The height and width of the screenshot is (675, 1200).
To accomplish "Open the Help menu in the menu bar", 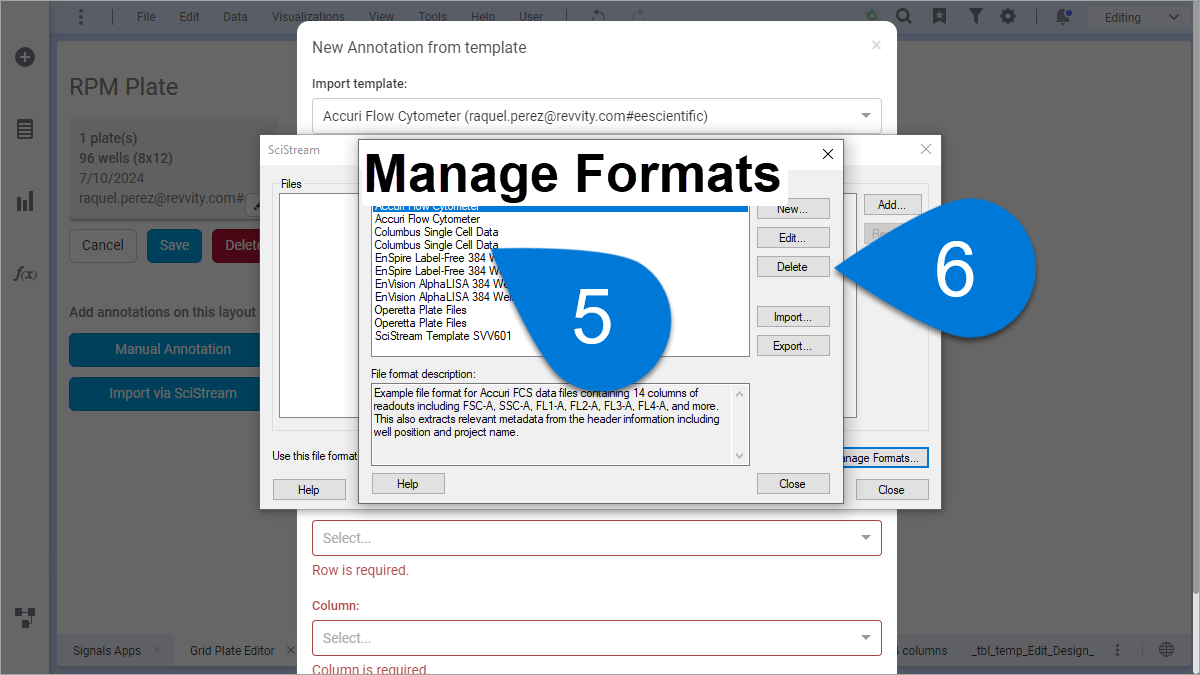I will coord(483,17).
